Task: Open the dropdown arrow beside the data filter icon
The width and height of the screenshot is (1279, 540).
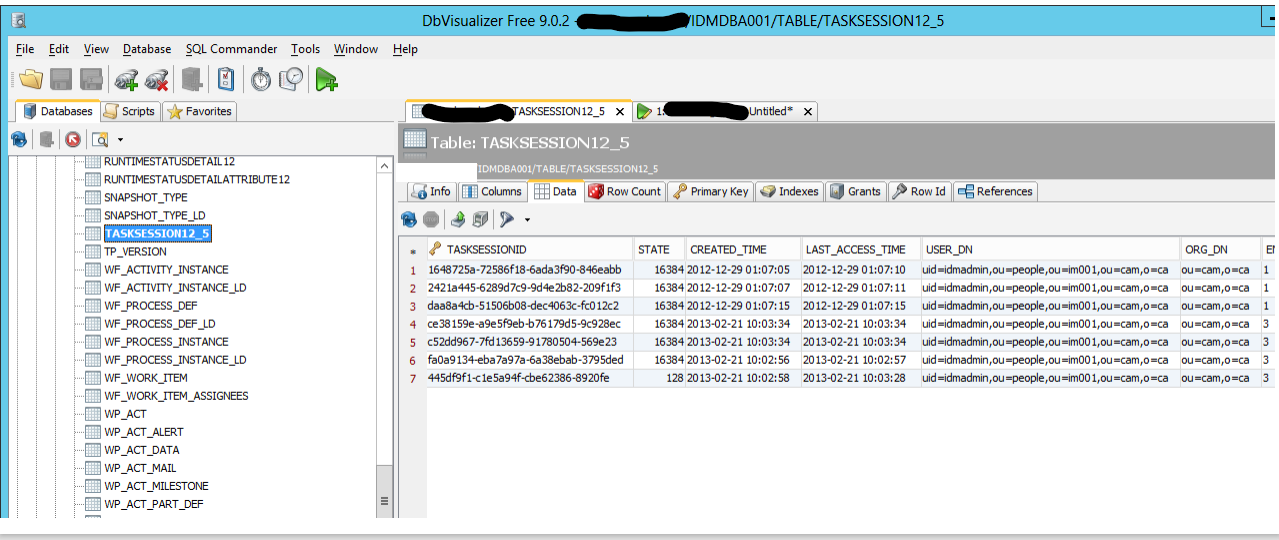Action: (527, 219)
